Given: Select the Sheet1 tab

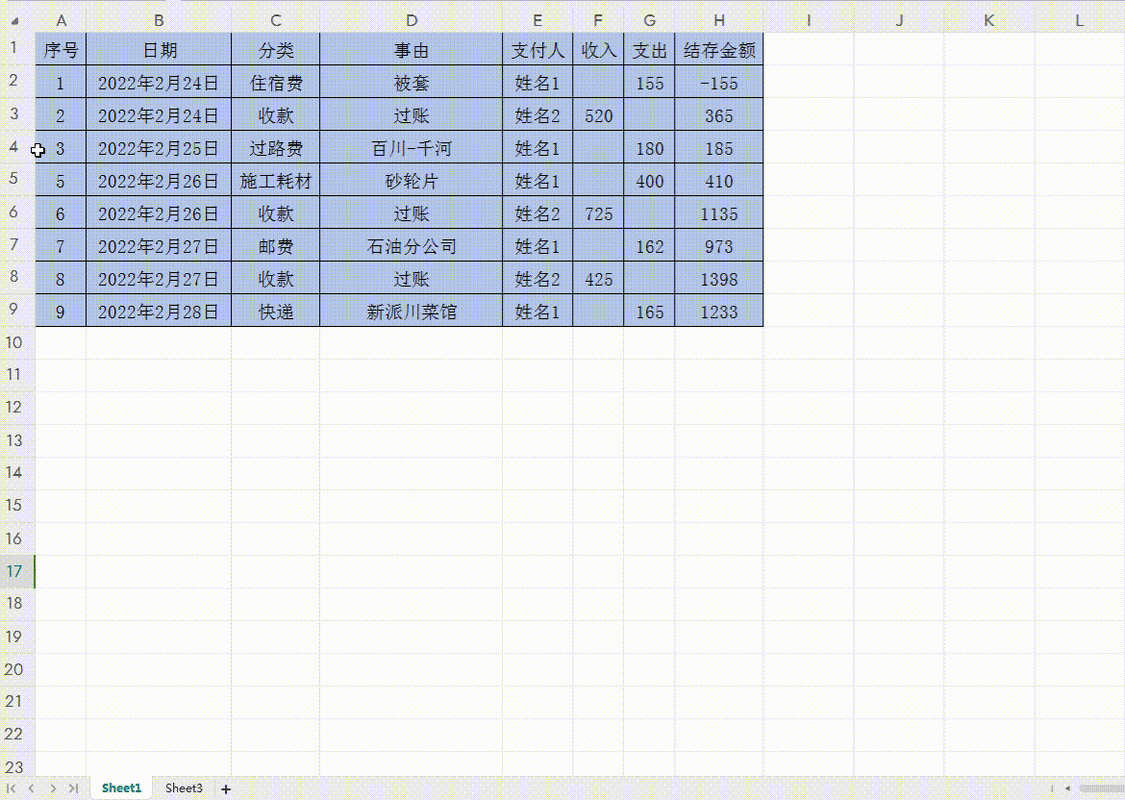Looking at the screenshot, I should [120, 788].
